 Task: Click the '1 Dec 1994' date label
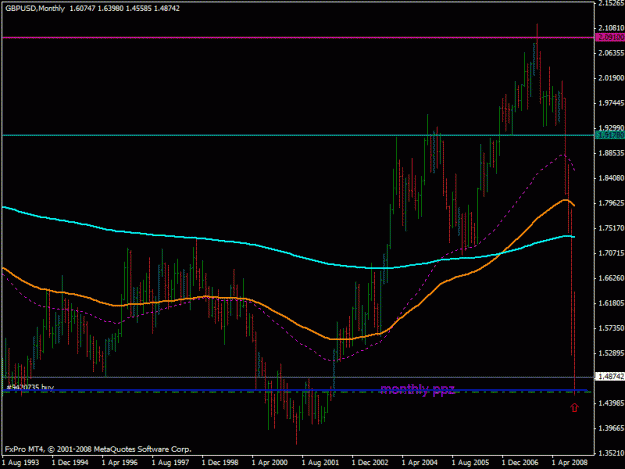click(70, 462)
